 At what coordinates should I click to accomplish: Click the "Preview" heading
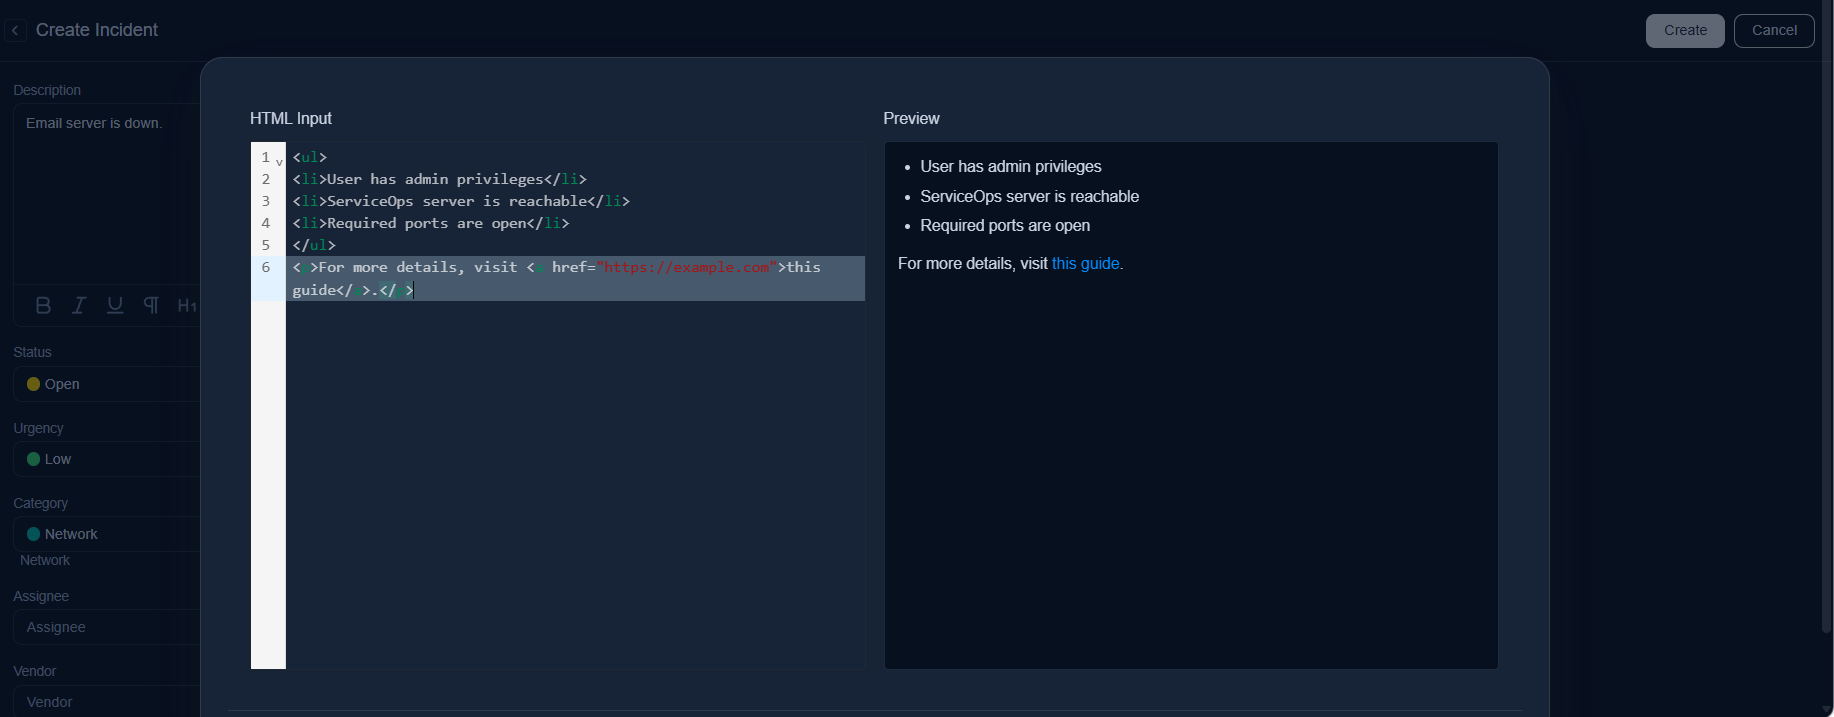[x=911, y=118]
